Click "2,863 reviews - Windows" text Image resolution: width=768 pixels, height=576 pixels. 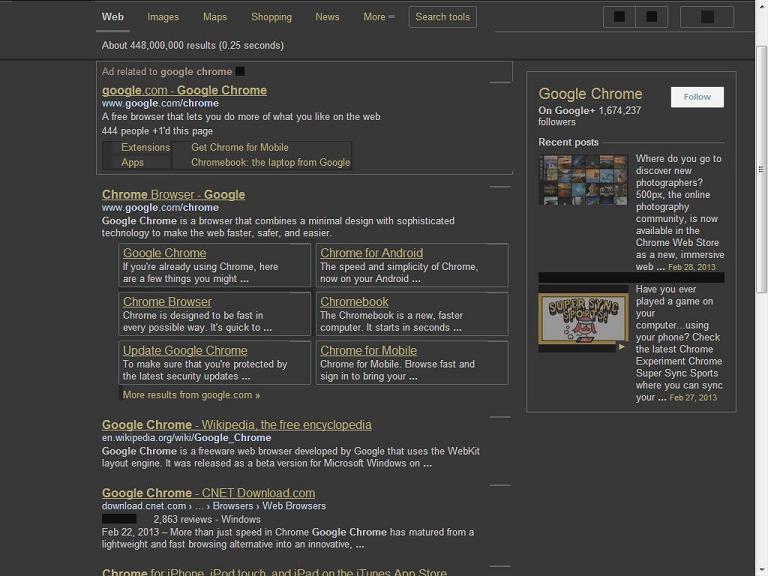(x=207, y=519)
